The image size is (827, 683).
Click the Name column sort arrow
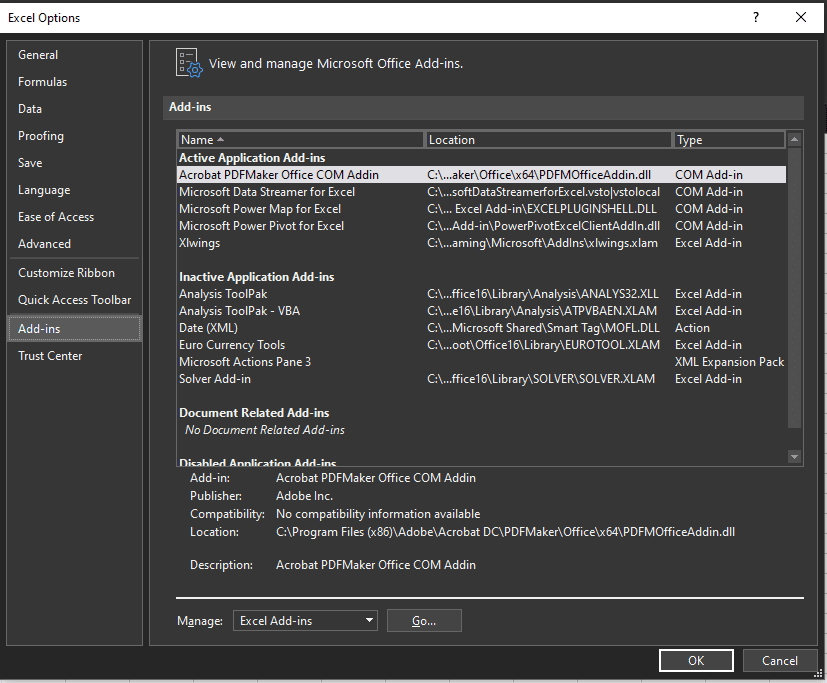coord(220,140)
